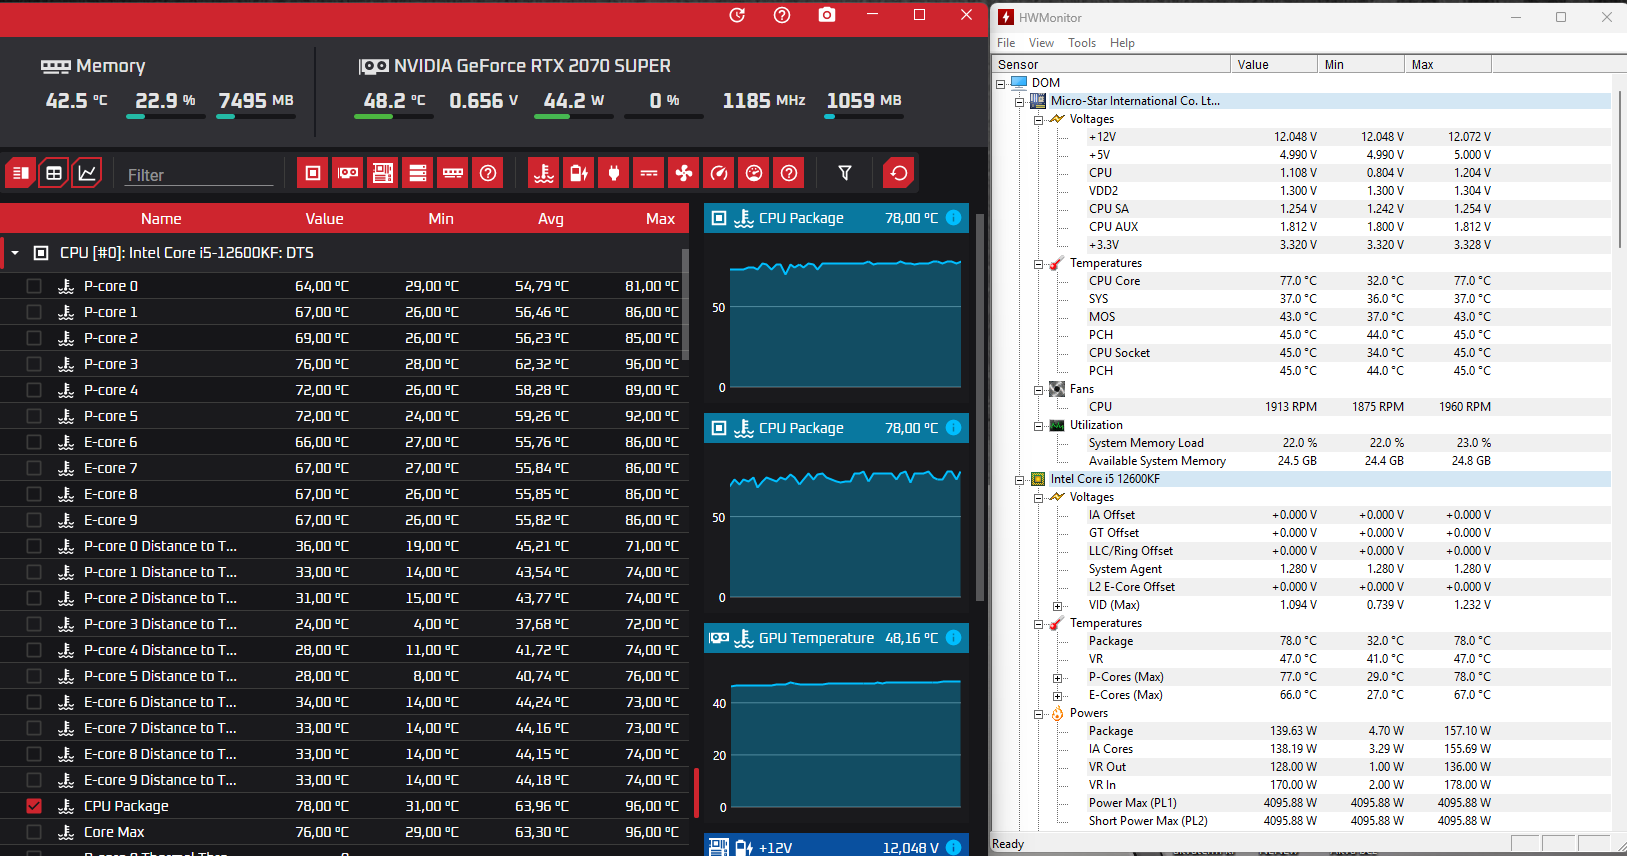1627x856 pixels.
Task: Open the Tools menu in HWMonitor
Action: pyautogui.click(x=1082, y=43)
